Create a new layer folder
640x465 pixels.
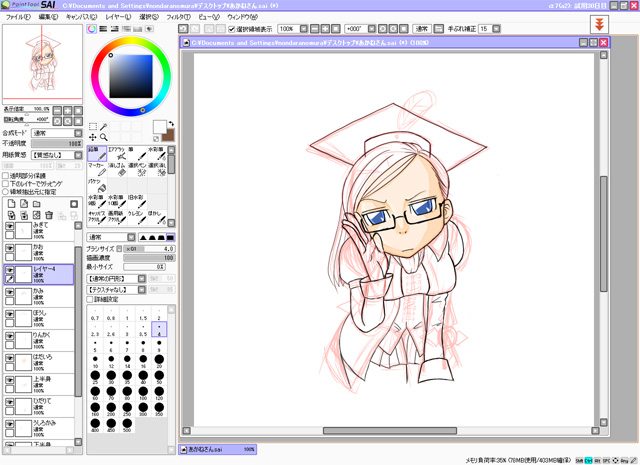pyautogui.click(x=37, y=204)
